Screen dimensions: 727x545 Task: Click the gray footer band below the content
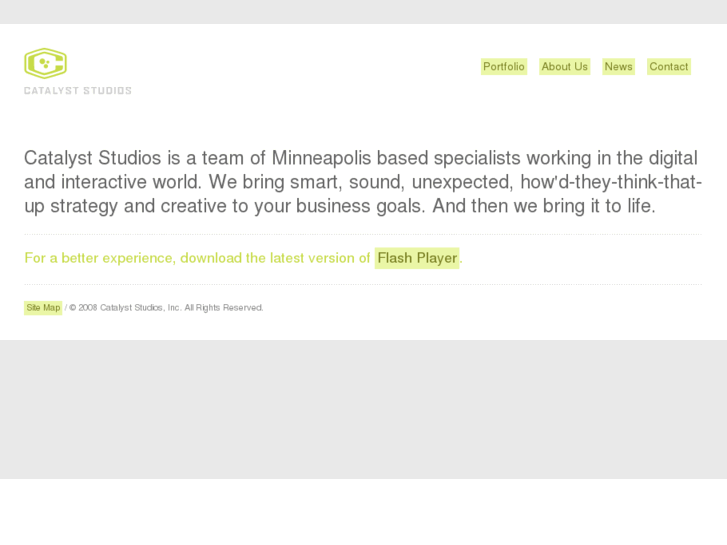[363, 409]
